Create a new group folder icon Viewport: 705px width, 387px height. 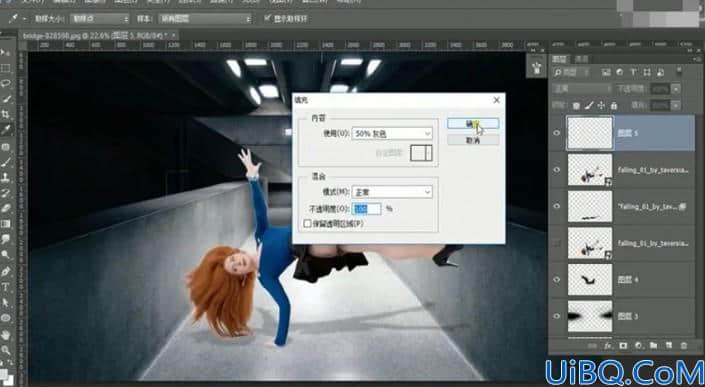tap(653, 346)
